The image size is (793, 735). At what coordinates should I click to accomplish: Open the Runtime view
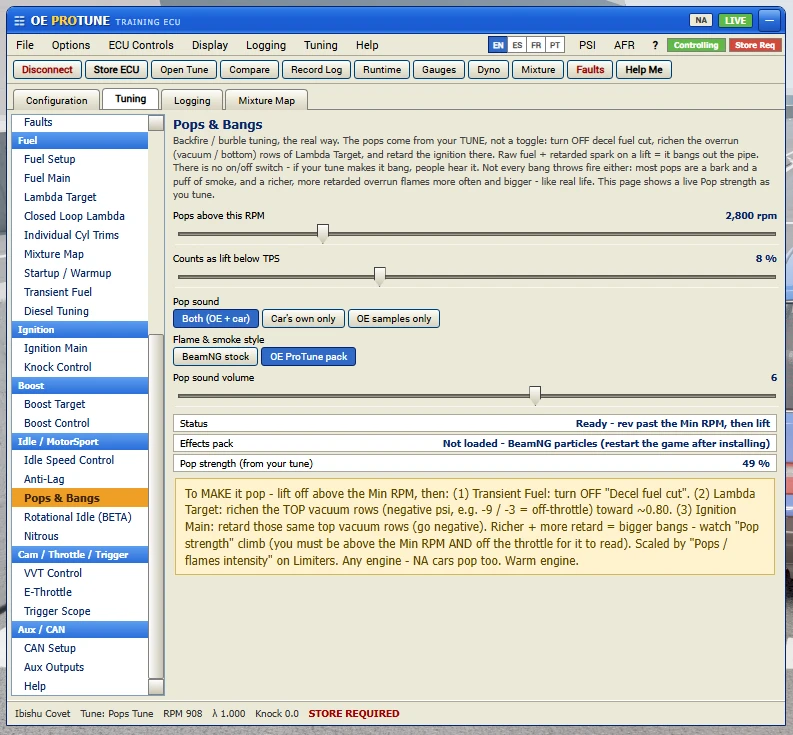382,69
